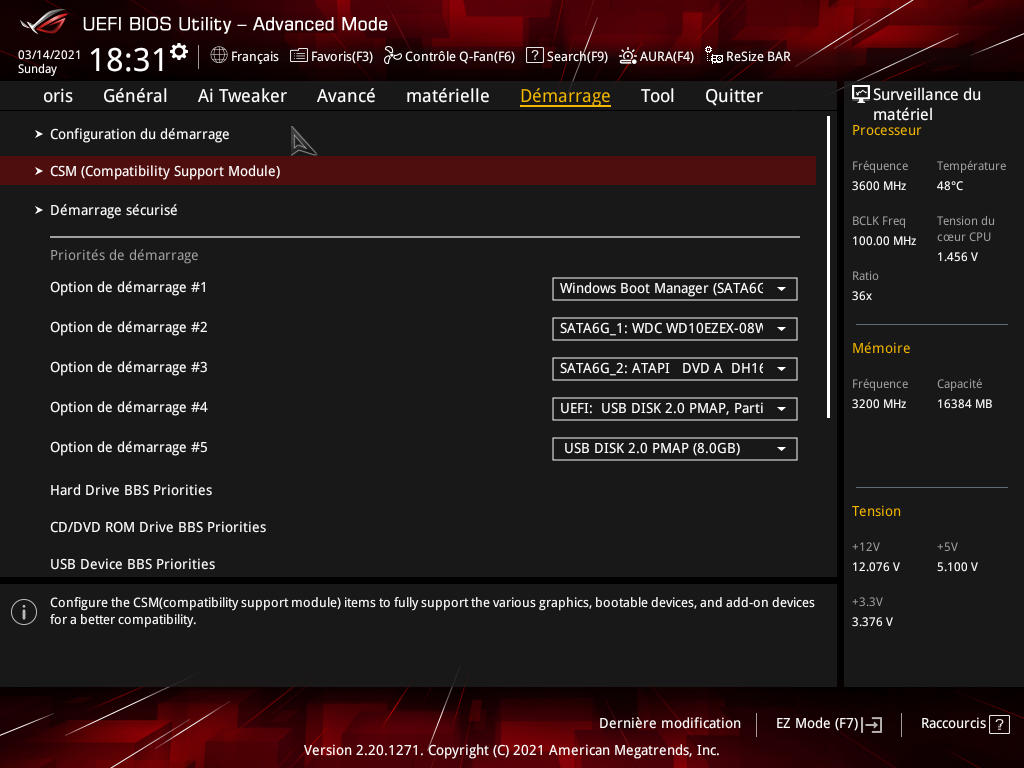Expand Démarrage sécurisé arrow
Viewport: 1024px width, 768px height.
click(39, 210)
